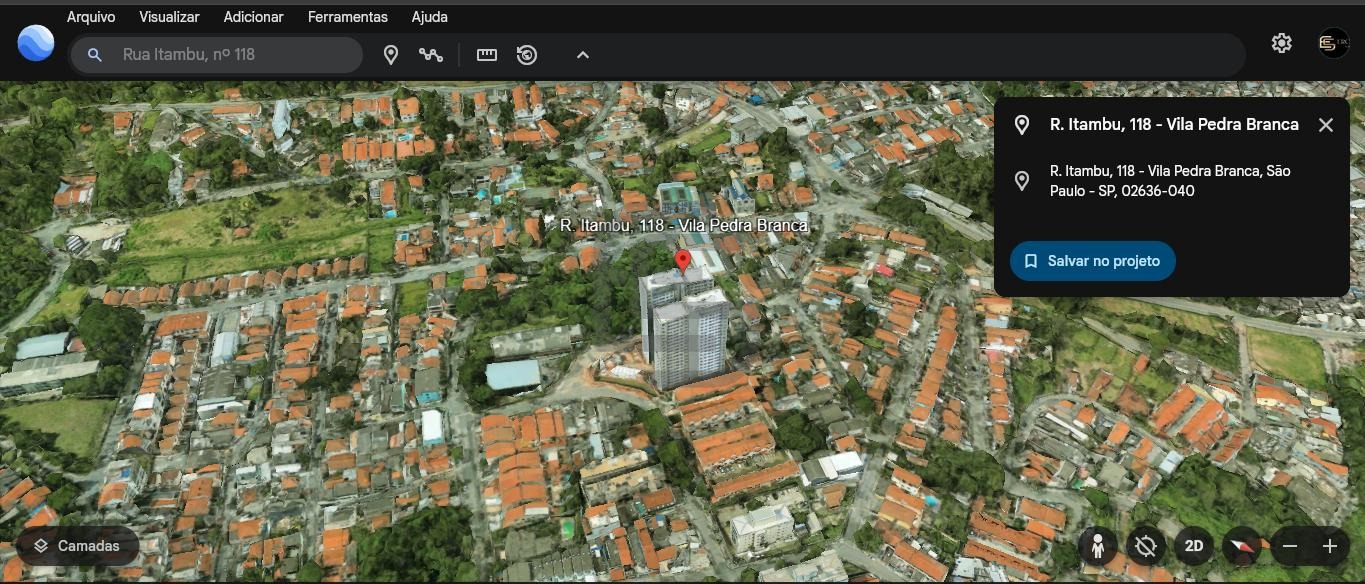Zoom in with the plus button
This screenshot has width=1365, height=584.
[1329, 546]
